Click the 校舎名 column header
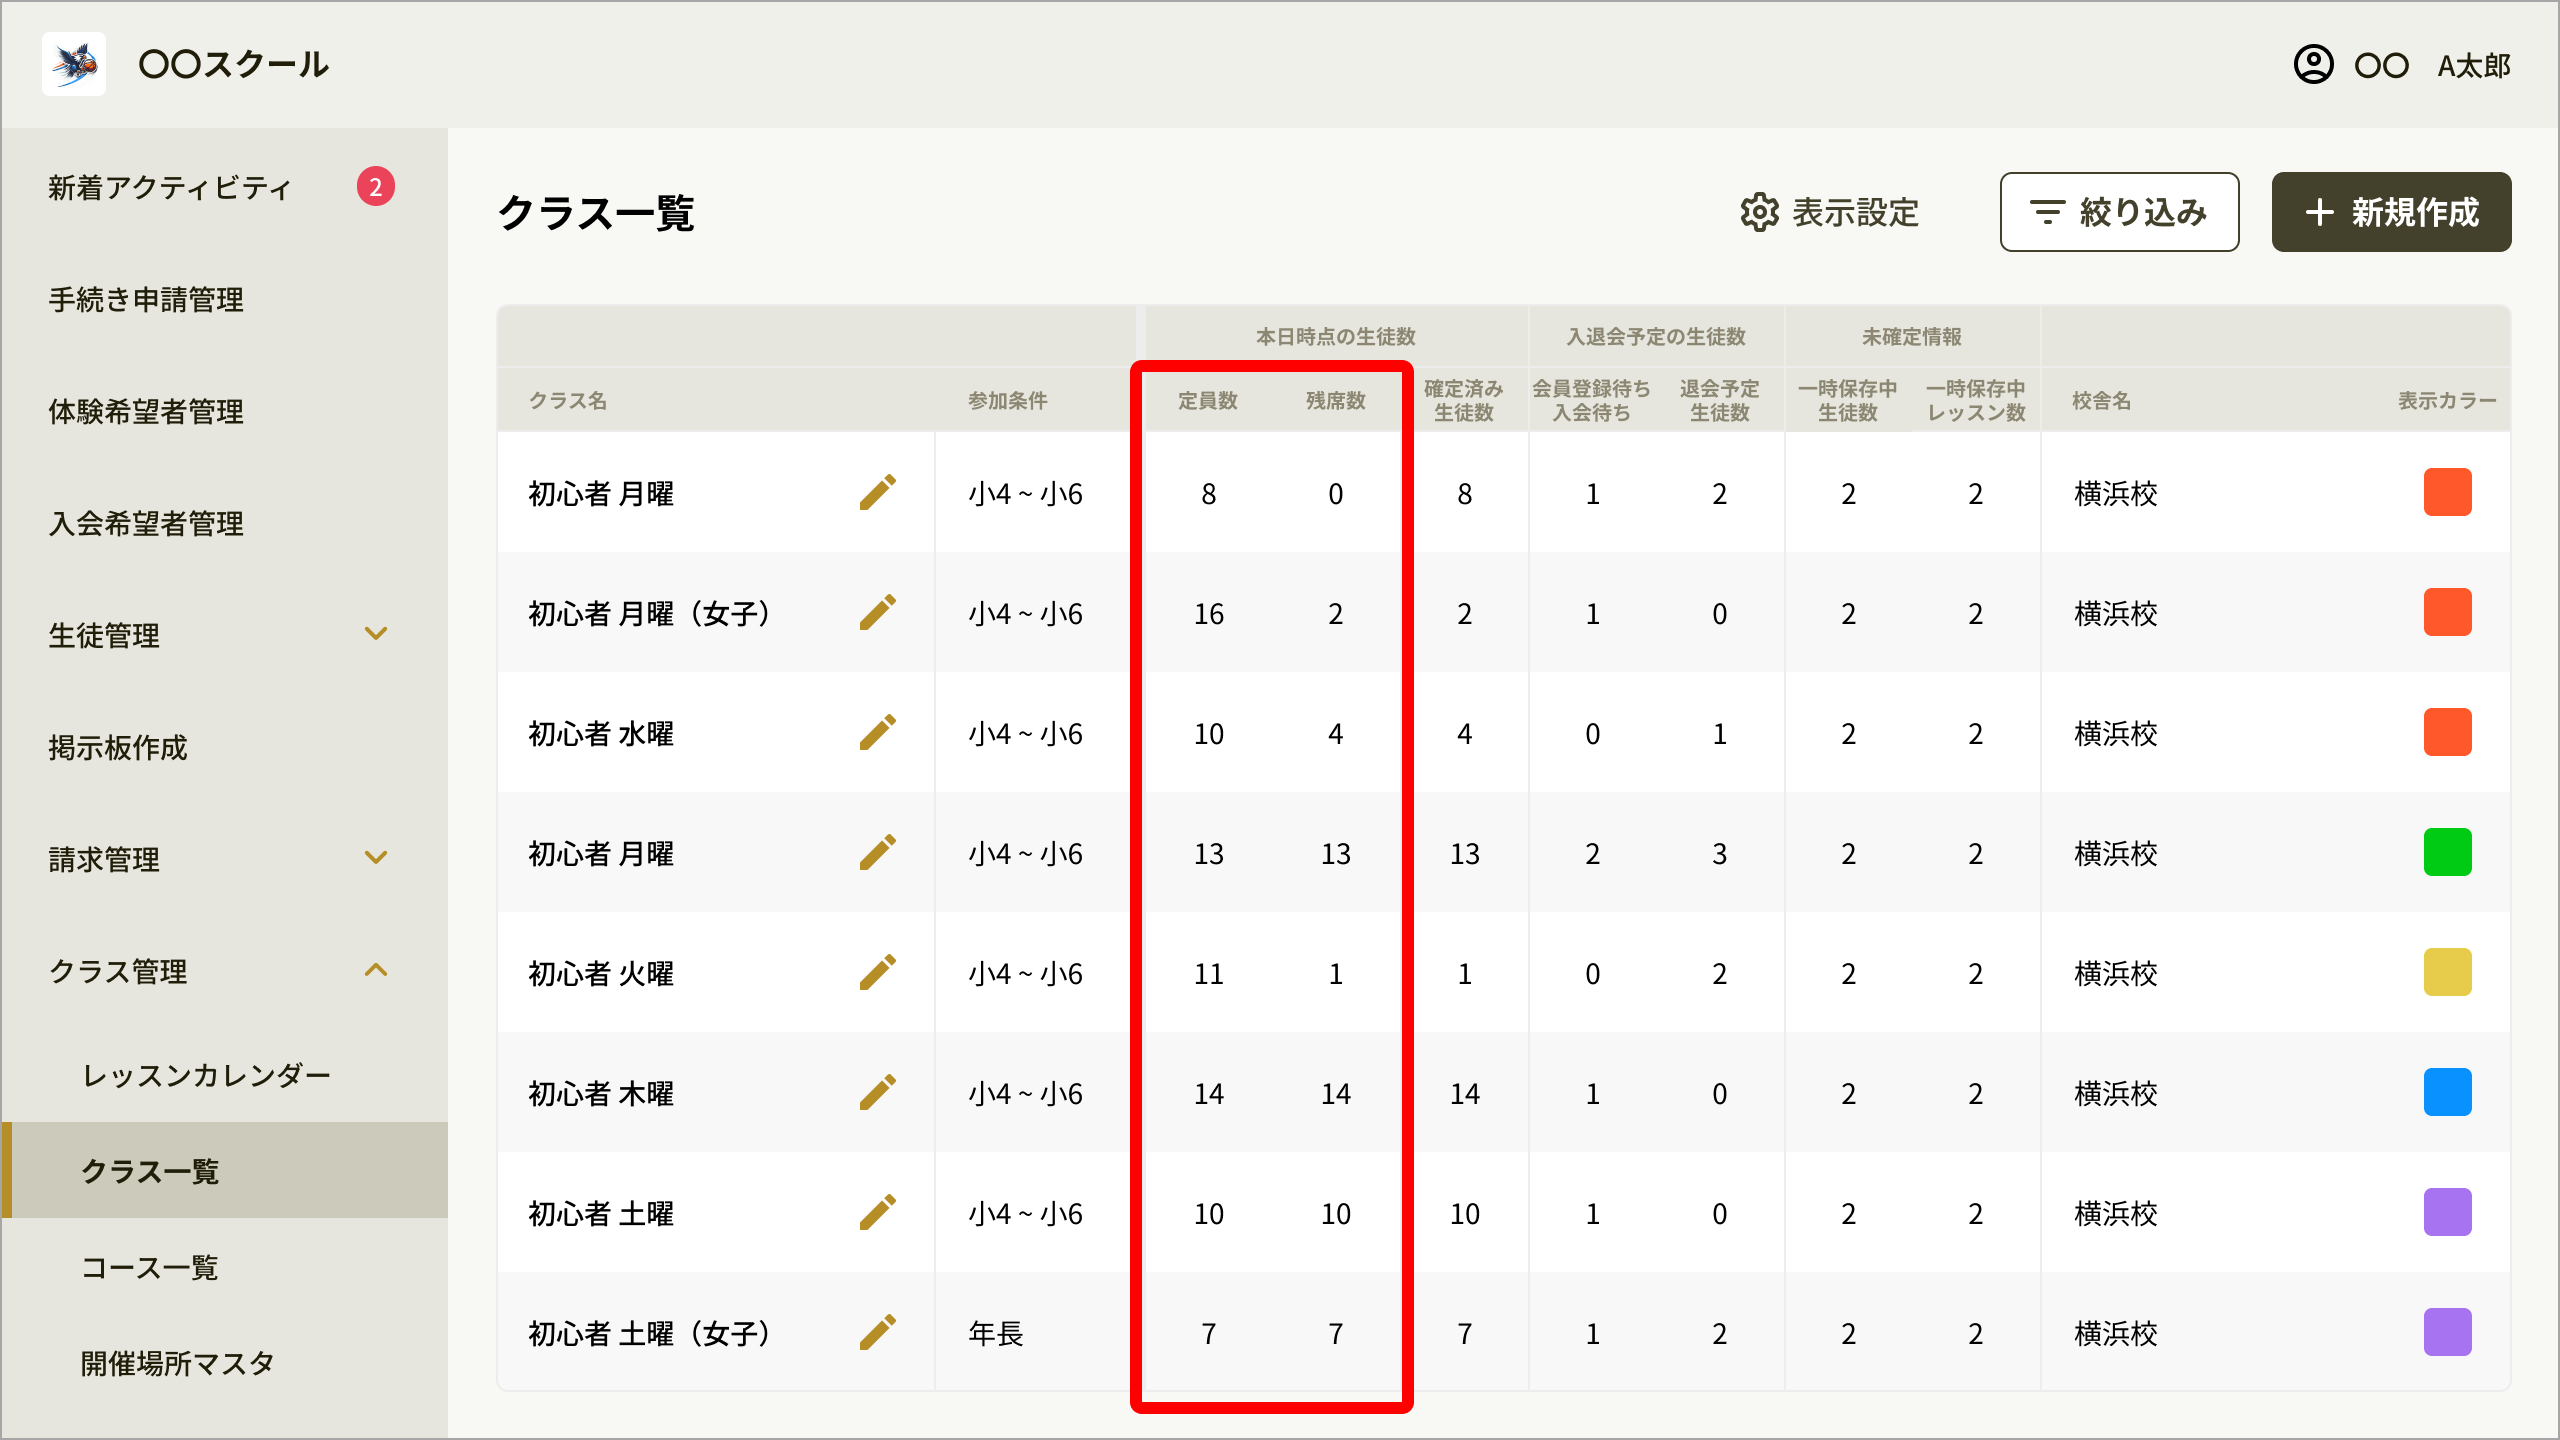Image resolution: width=2560 pixels, height=1440 pixels. [x=2102, y=400]
